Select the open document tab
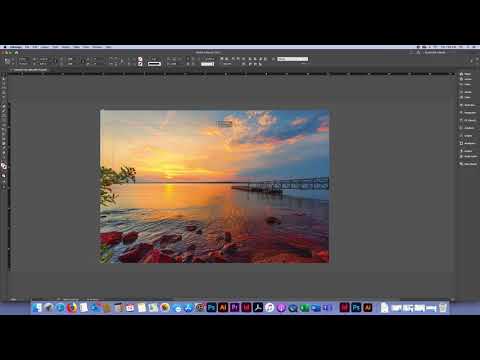The width and height of the screenshot is (480, 360). (30, 70)
